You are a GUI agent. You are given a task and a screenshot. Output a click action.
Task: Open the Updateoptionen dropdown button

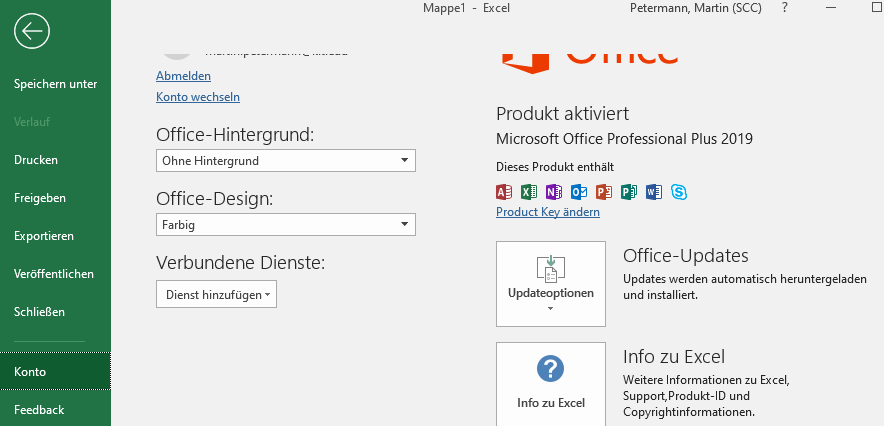click(551, 284)
